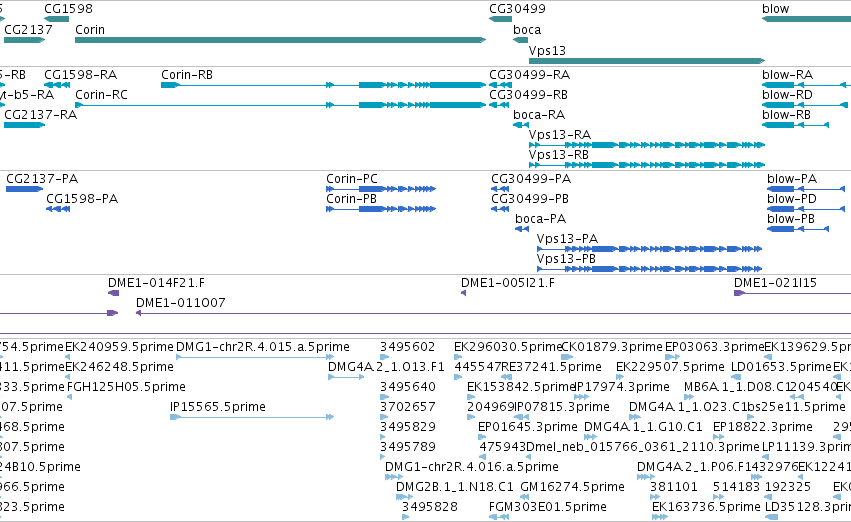Click the CG2137-RA transcript label

point(40,114)
